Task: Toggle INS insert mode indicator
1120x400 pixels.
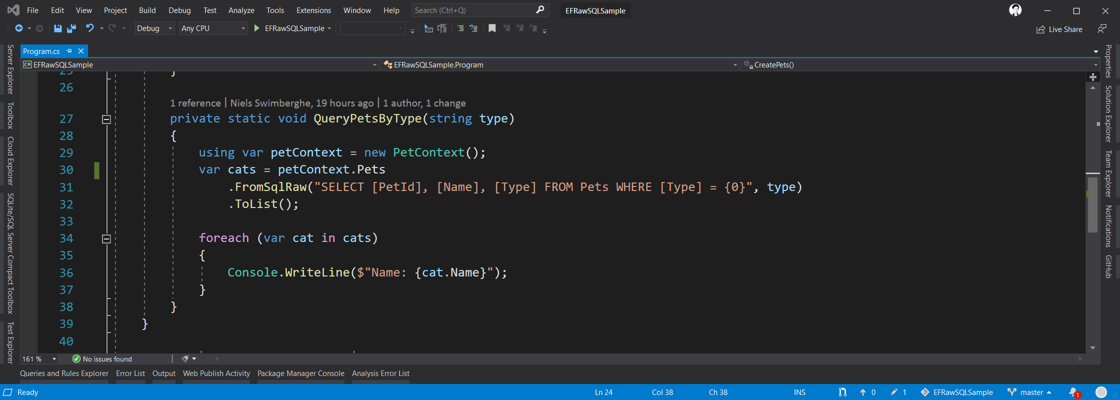Action: (x=799, y=392)
